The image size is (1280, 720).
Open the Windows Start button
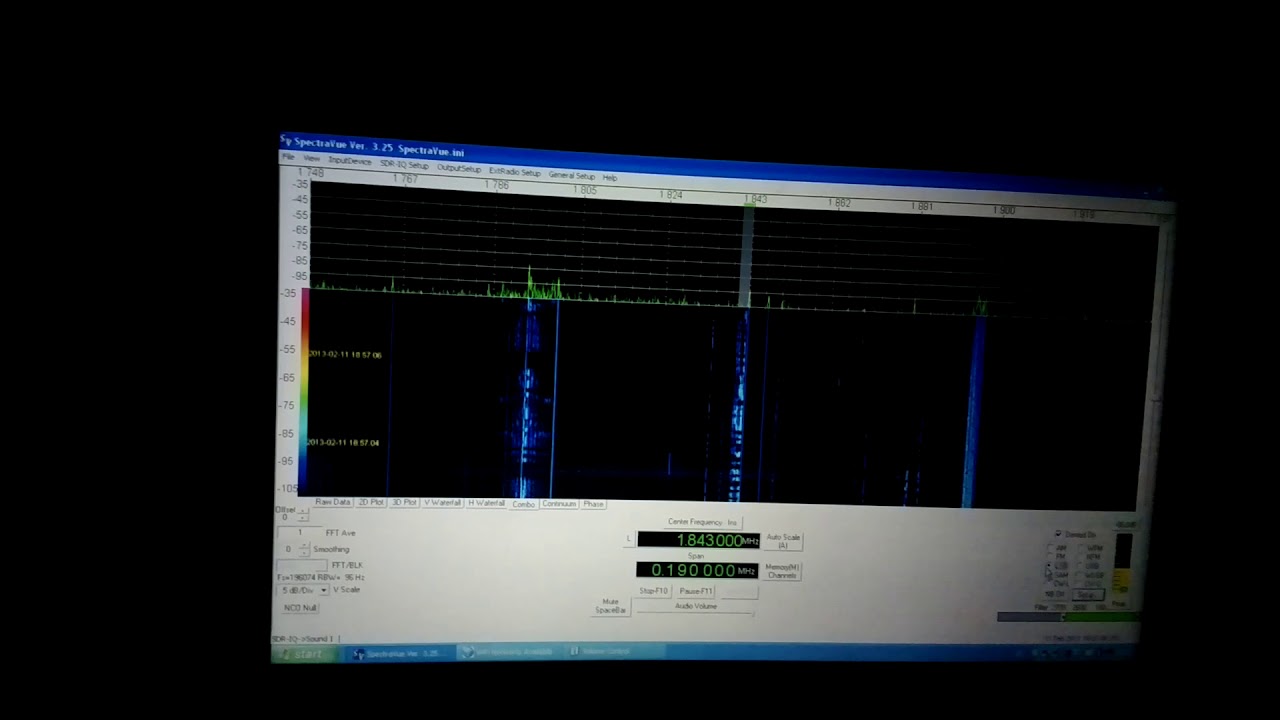click(x=304, y=653)
